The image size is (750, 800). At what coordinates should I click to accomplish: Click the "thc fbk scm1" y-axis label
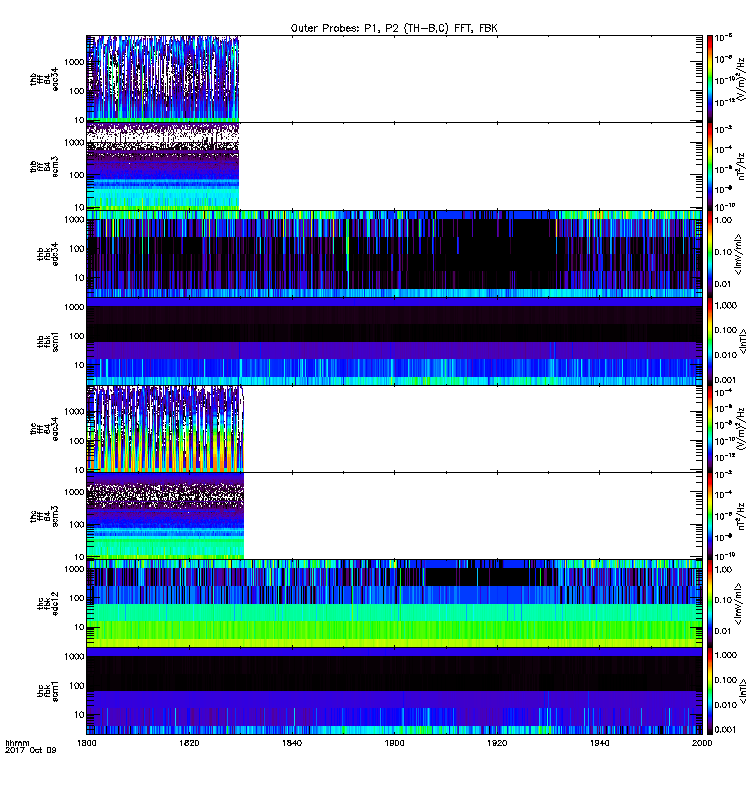[x=48, y=691]
